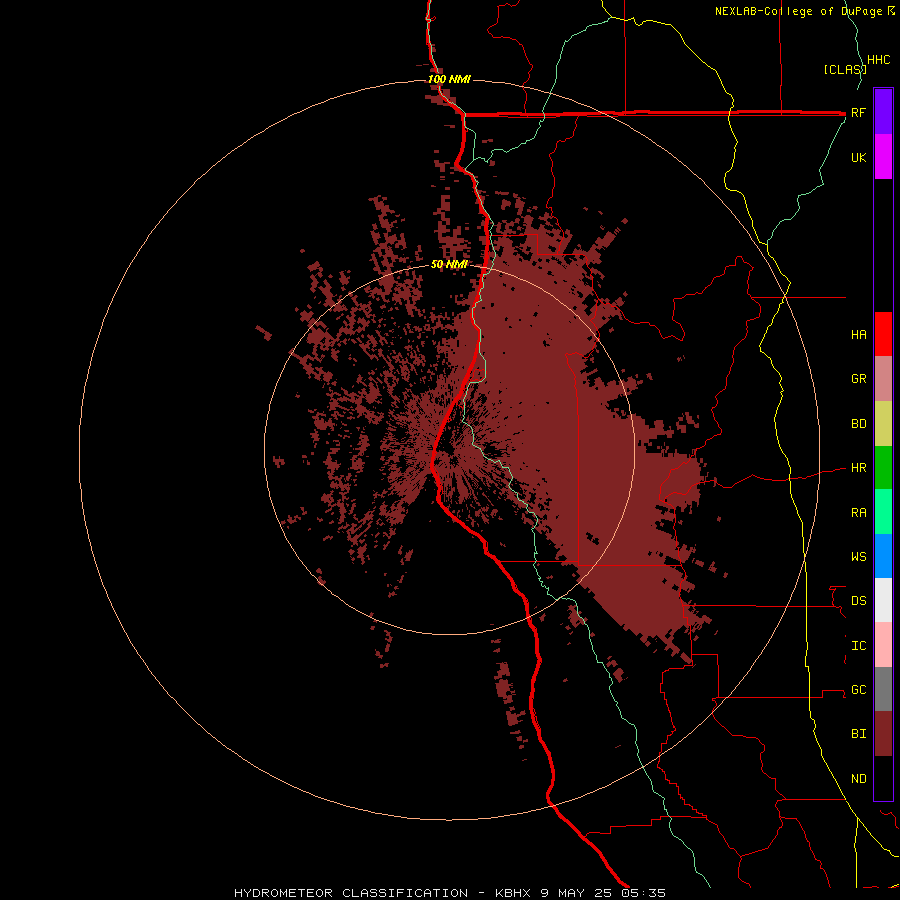This screenshot has width=900, height=900.
Task: Click the BI legend label
Action: pyautogui.click(x=859, y=734)
